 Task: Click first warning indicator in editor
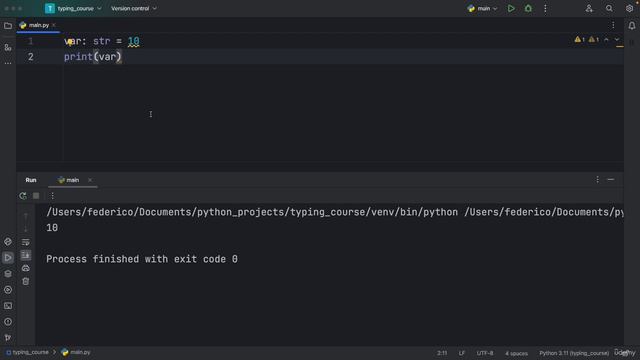[x=580, y=40]
